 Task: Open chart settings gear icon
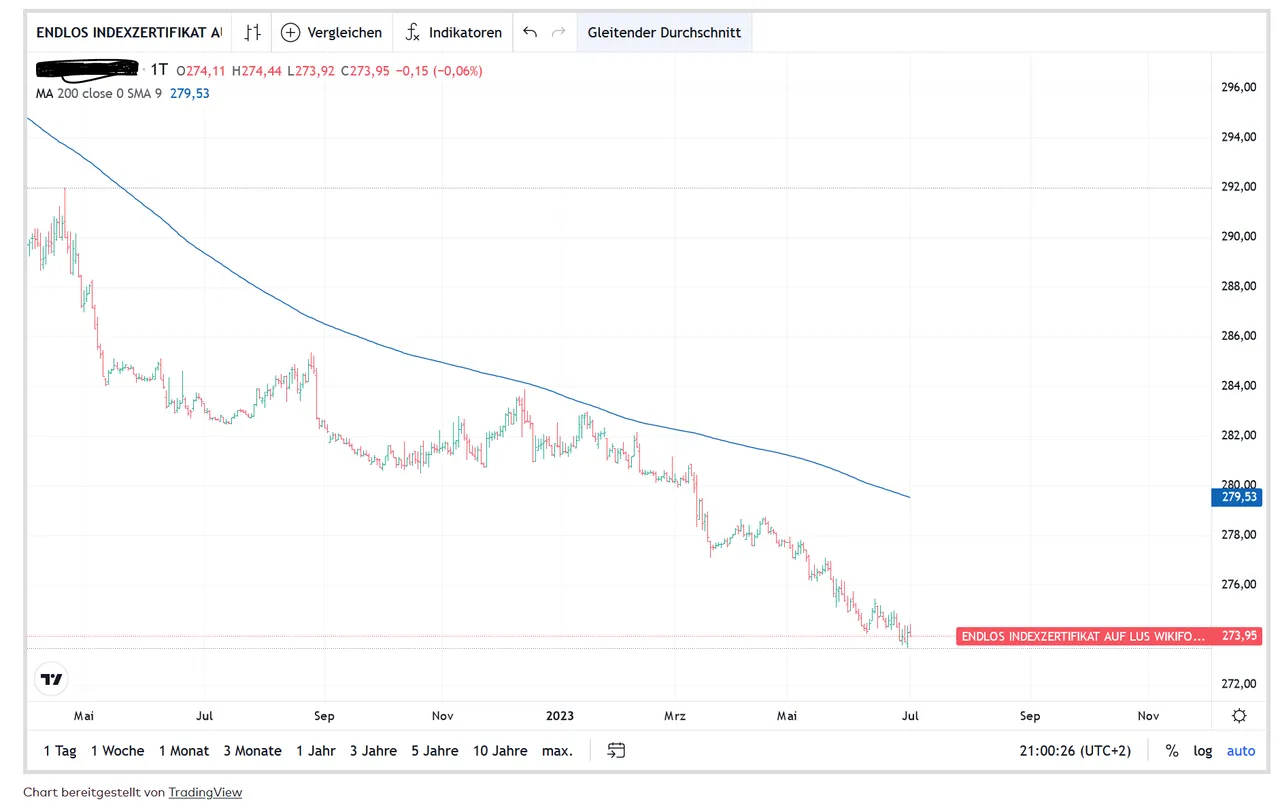click(x=1239, y=715)
